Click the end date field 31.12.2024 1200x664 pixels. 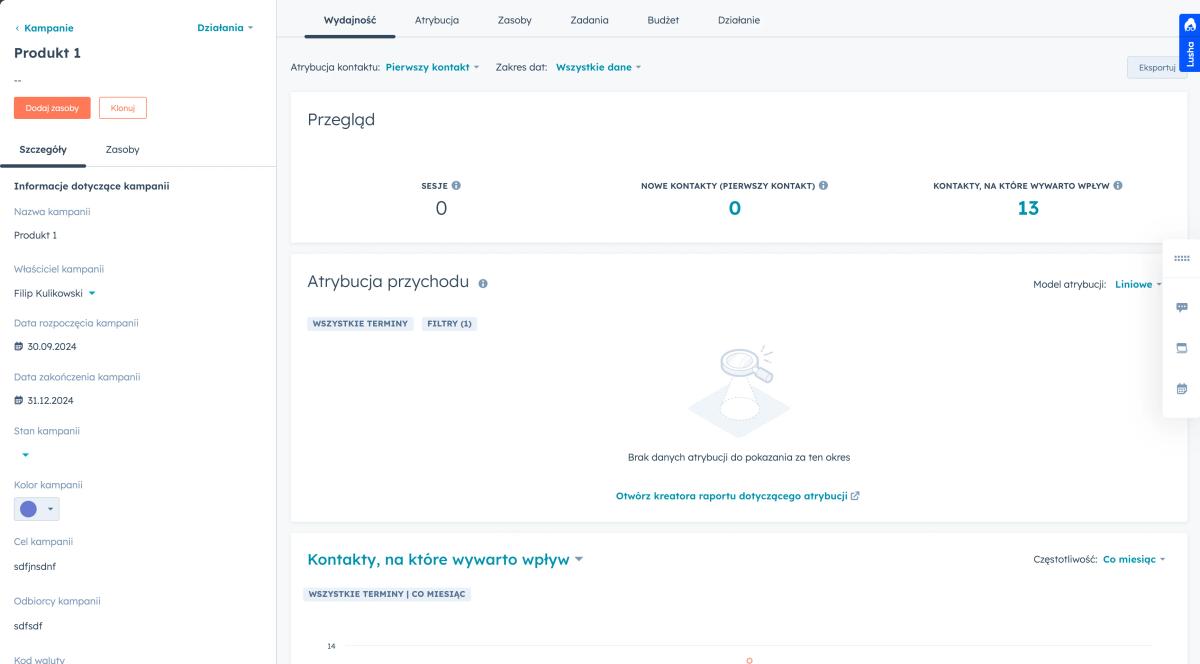pyautogui.click(x=44, y=401)
